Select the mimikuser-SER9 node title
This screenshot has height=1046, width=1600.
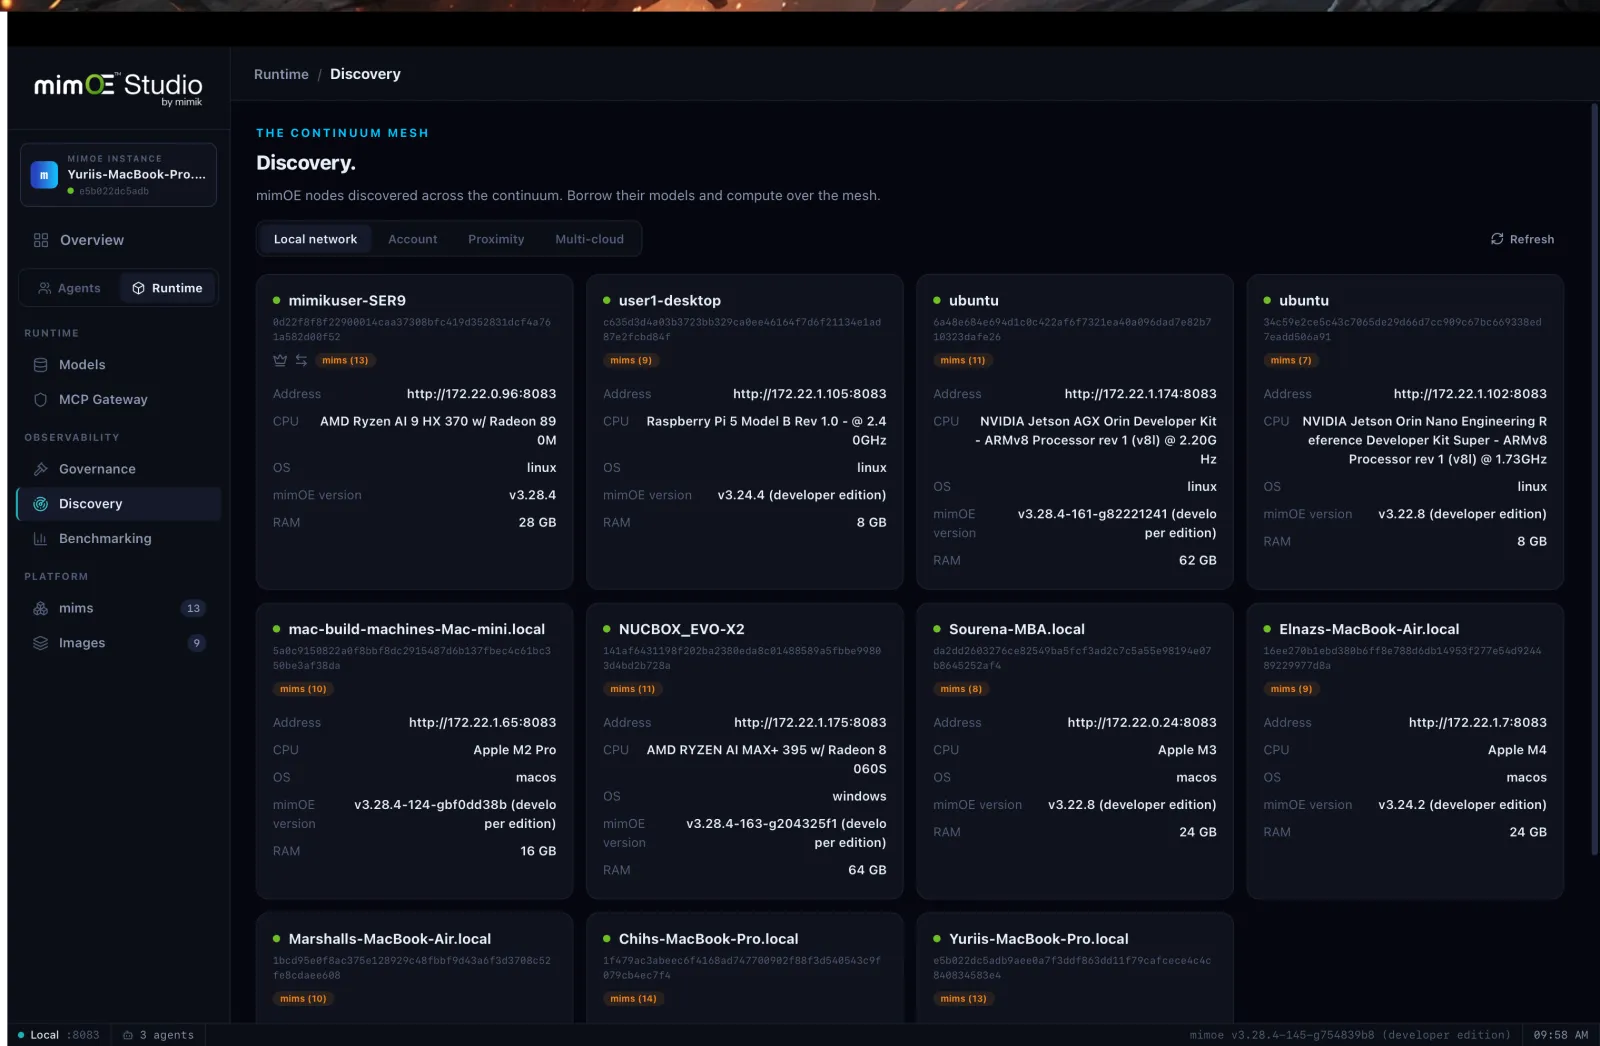347,300
